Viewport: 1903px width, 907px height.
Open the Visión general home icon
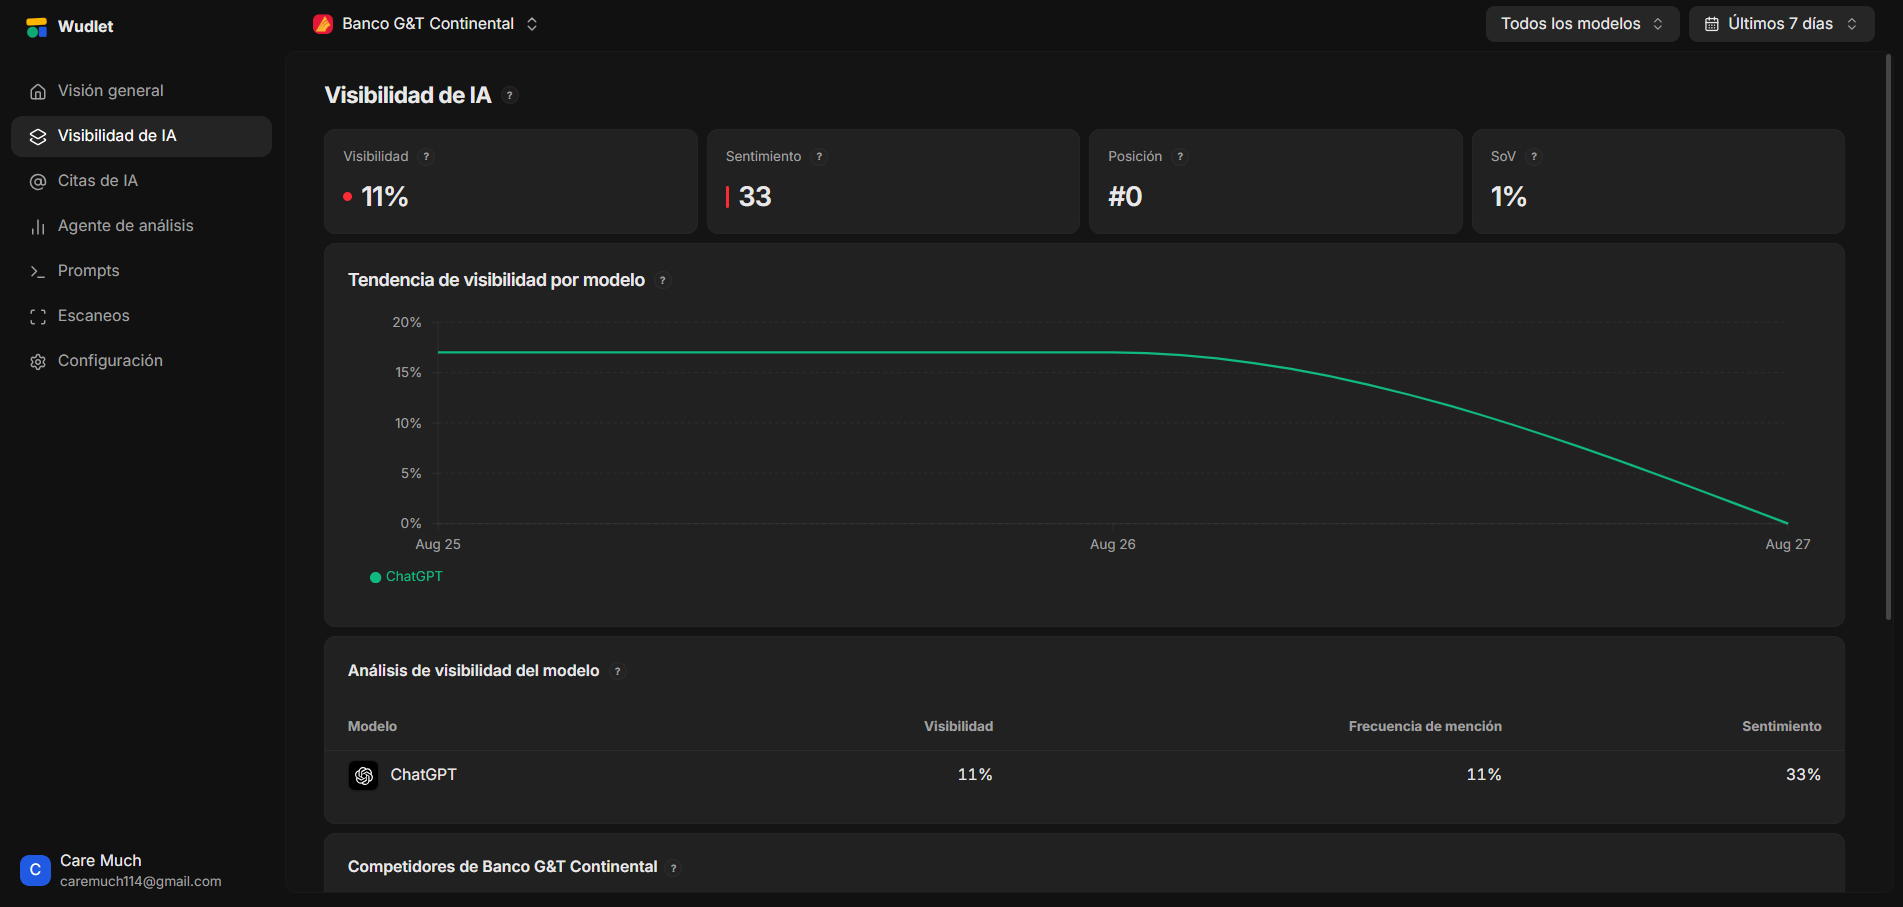[38, 91]
